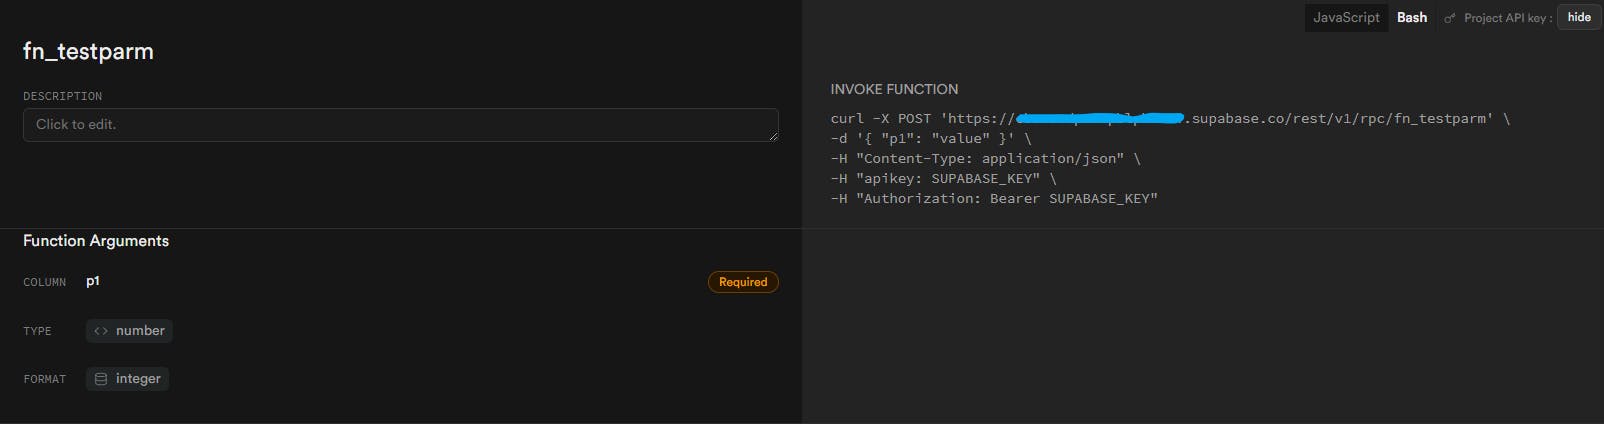1604x424 pixels.
Task: Click the database icon in integer badge
Action: pyautogui.click(x=101, y=379)
